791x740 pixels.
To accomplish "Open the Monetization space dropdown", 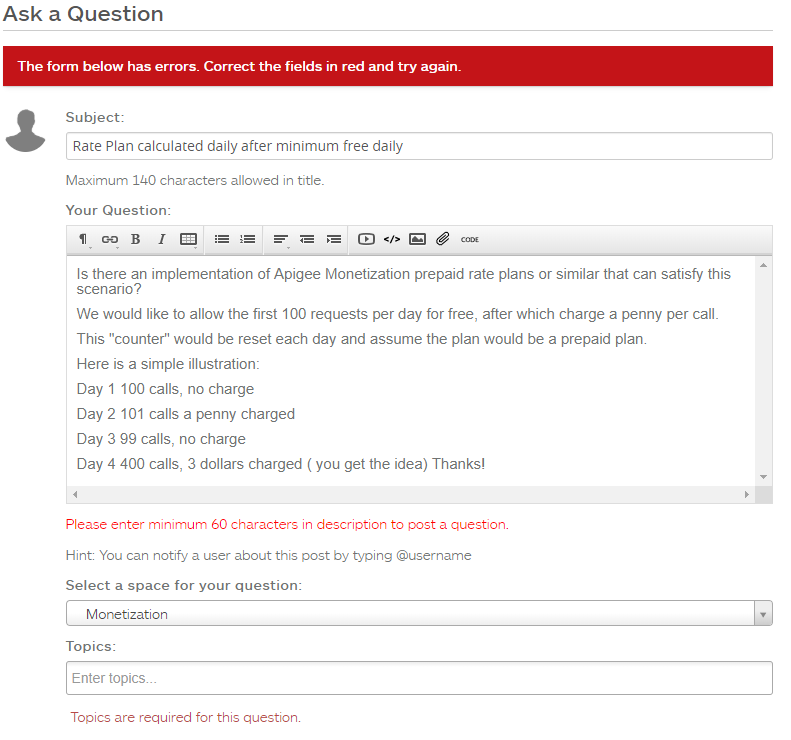I will (419, 613).
